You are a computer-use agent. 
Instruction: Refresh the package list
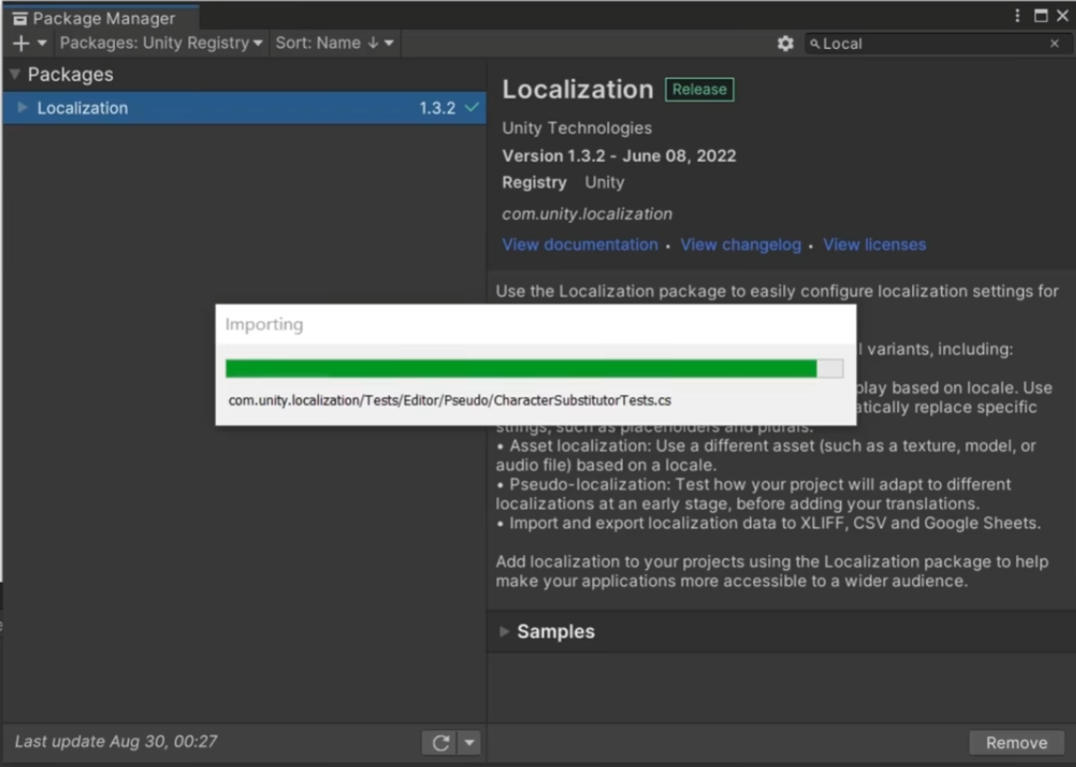pyautogui.click(x=441, y=742)
